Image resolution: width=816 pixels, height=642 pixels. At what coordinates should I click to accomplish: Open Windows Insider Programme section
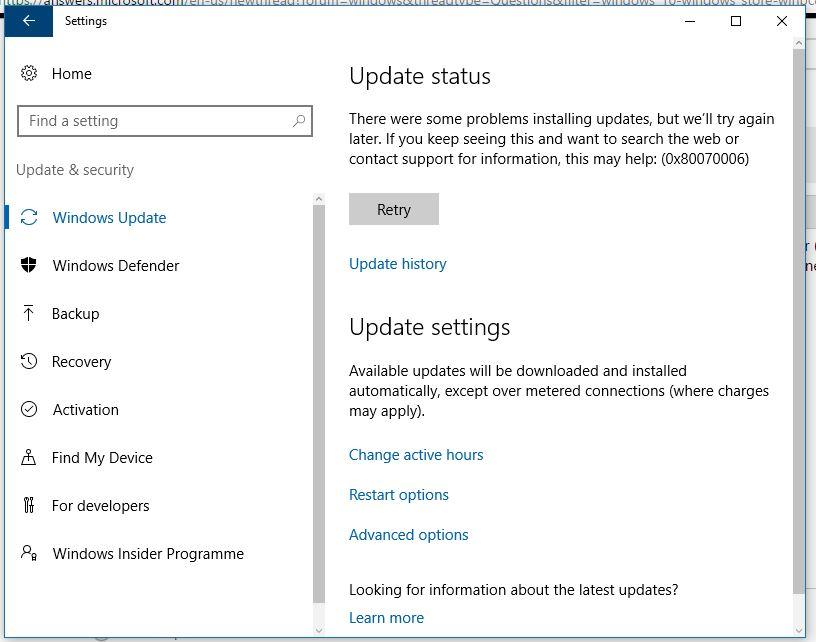coord(148,554)
